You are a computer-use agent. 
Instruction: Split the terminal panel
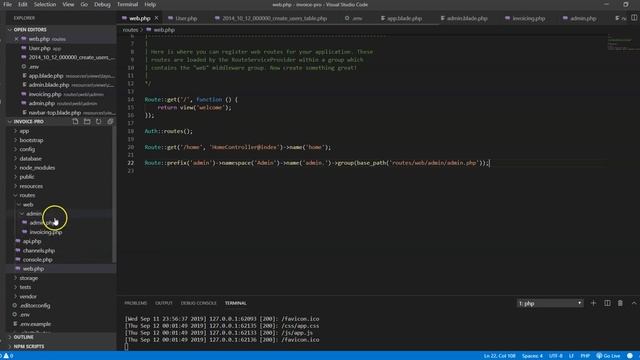(607, 303)
